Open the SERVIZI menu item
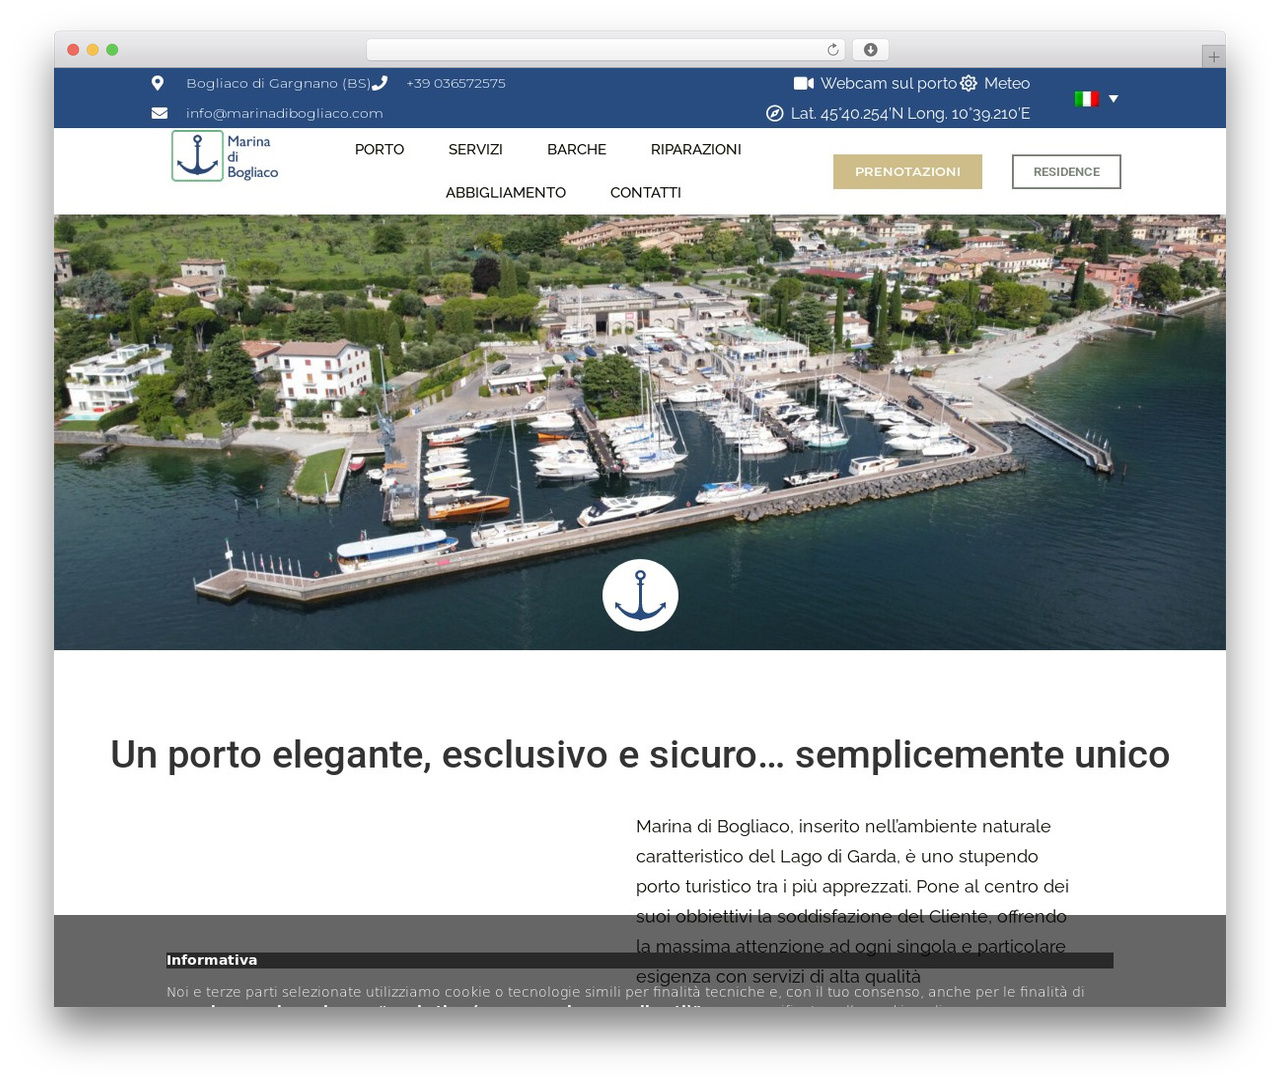This screenshot has width=1280, height=1084. click(475, 149)
